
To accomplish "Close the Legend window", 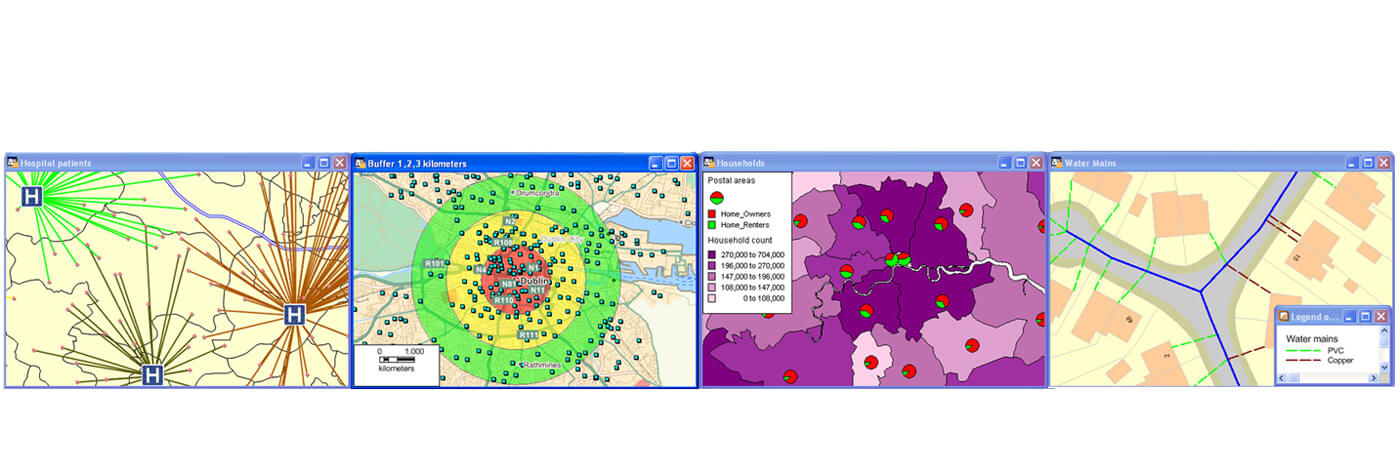I will pos(1381,316).
